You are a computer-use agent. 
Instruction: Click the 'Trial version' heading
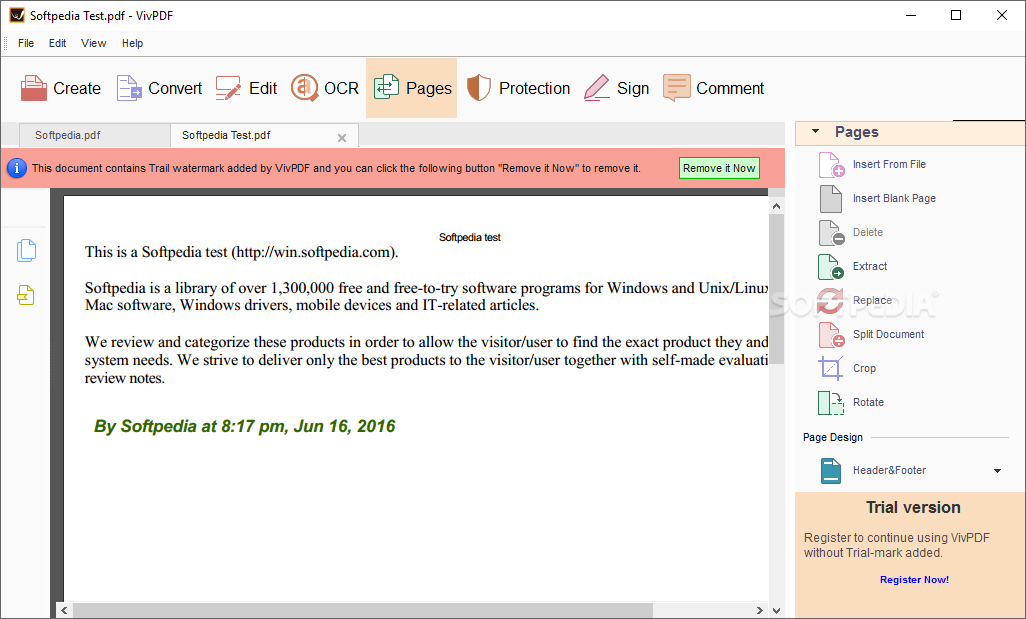(913, 507)
